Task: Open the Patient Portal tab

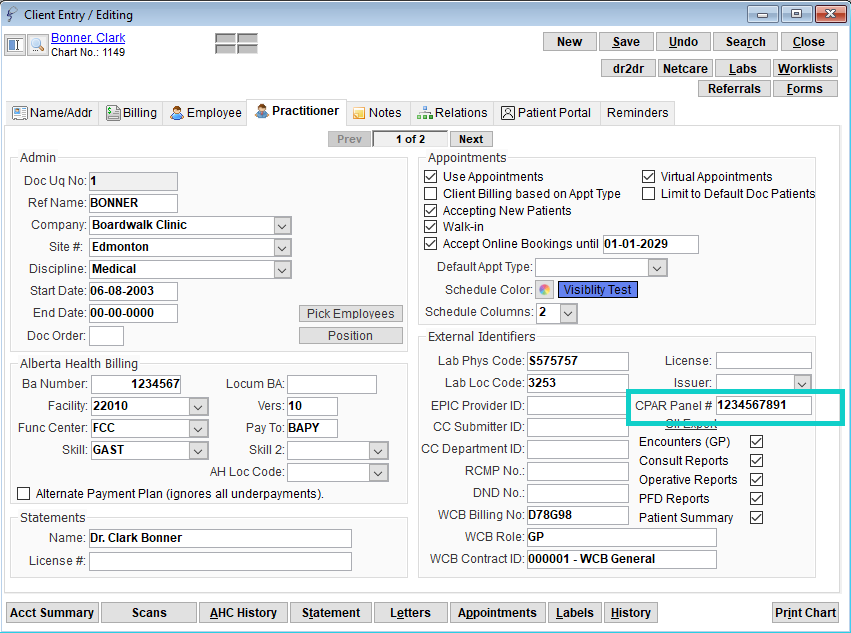Action: pos(546,113)
